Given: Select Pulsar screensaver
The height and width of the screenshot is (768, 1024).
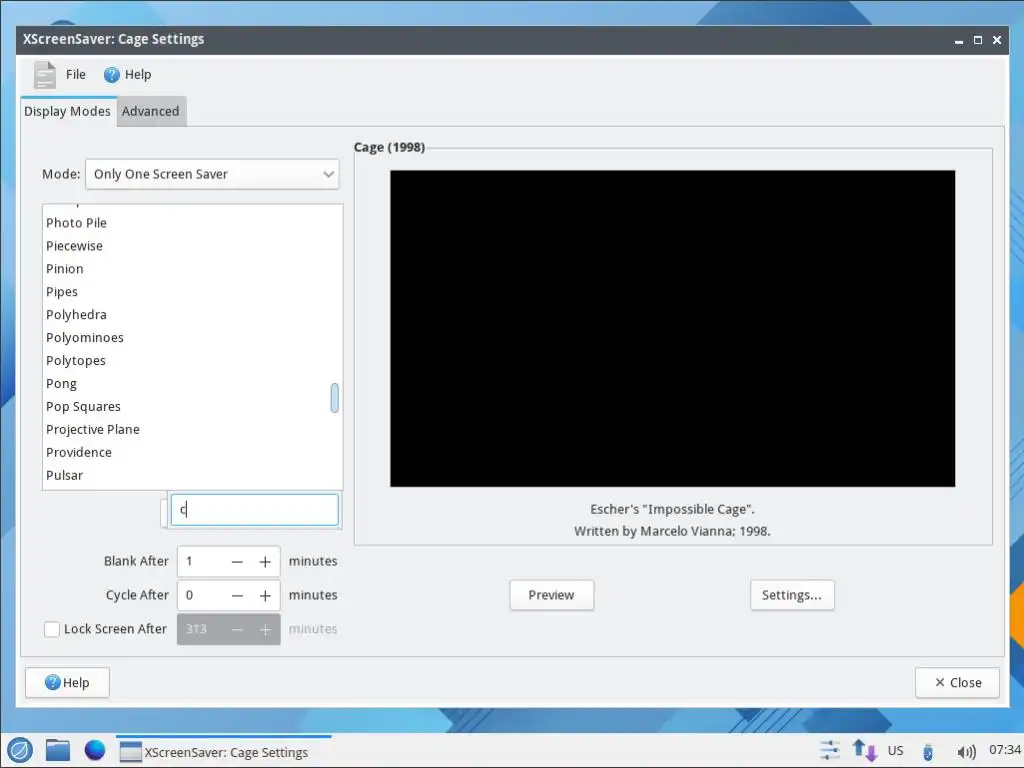Looking at the screenshot, I should pos(192,475).
